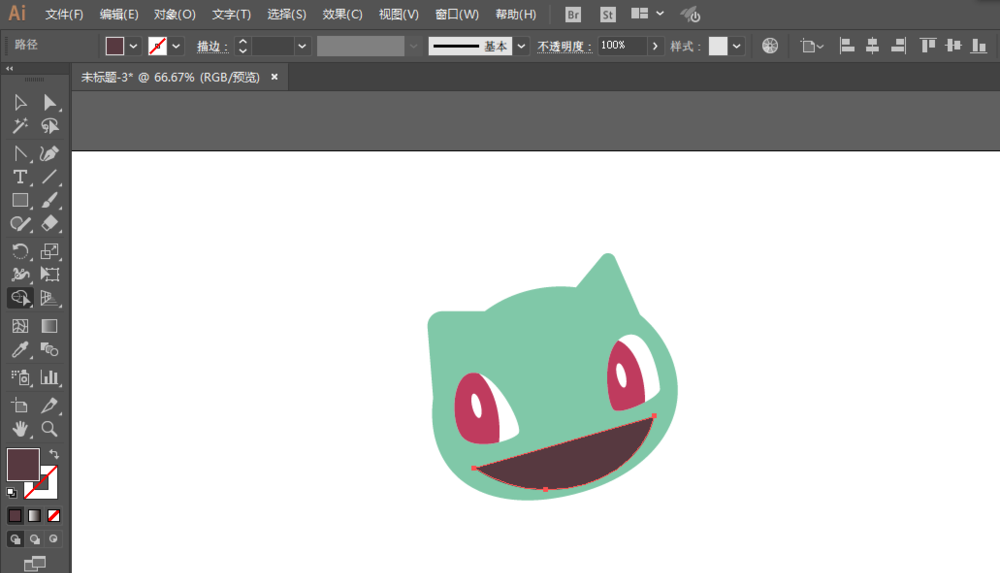
Task: Switch fill mode to Gradient
Action: tap(34, 516)
